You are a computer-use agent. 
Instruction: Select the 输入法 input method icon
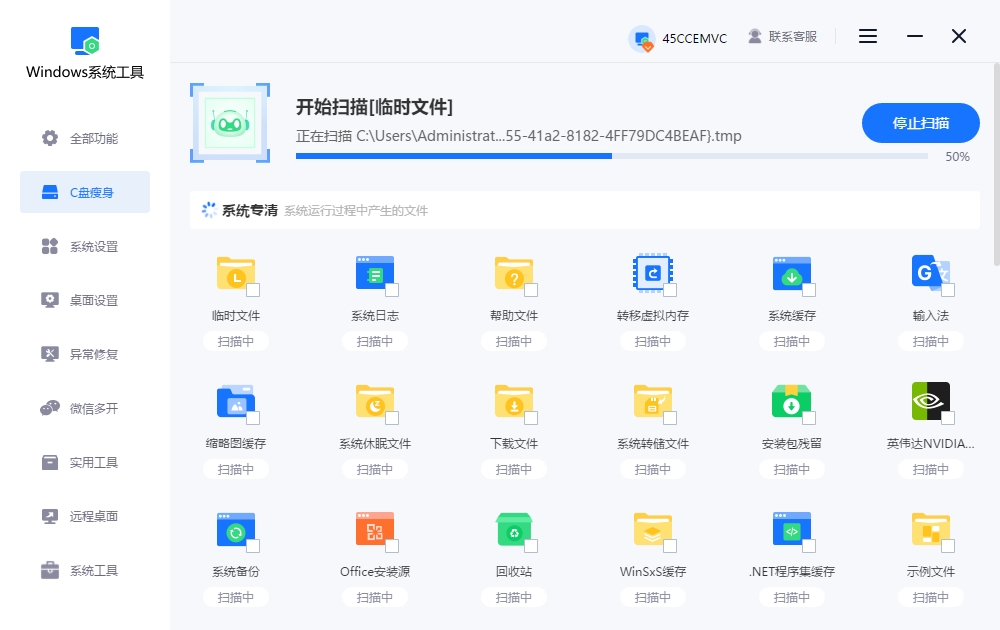pyautogui.click(x=930, y=274)
